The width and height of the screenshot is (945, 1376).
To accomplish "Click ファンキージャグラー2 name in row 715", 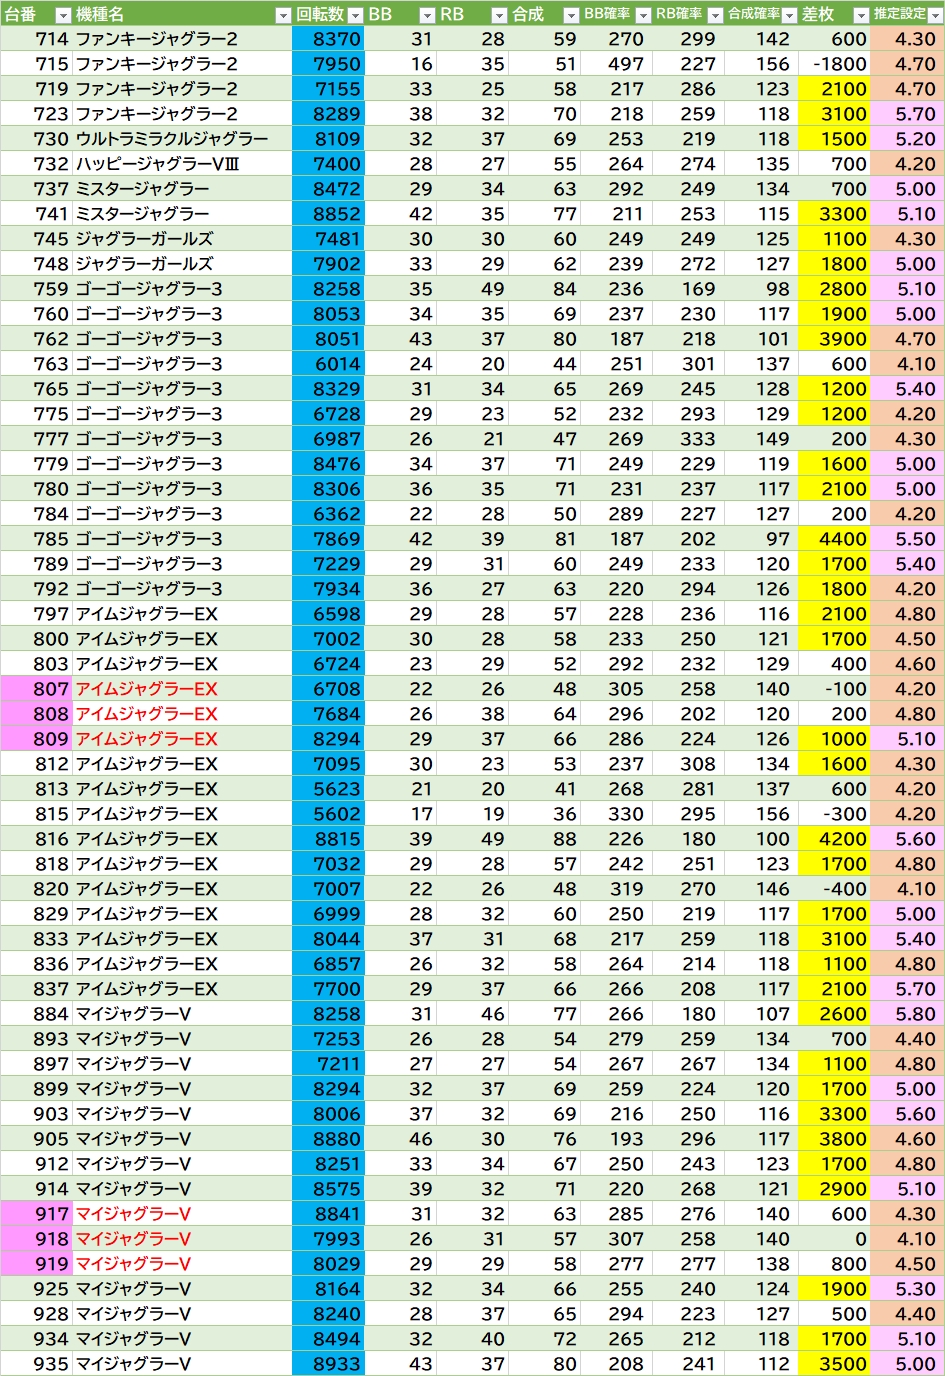I will click(x=157, y=64).
